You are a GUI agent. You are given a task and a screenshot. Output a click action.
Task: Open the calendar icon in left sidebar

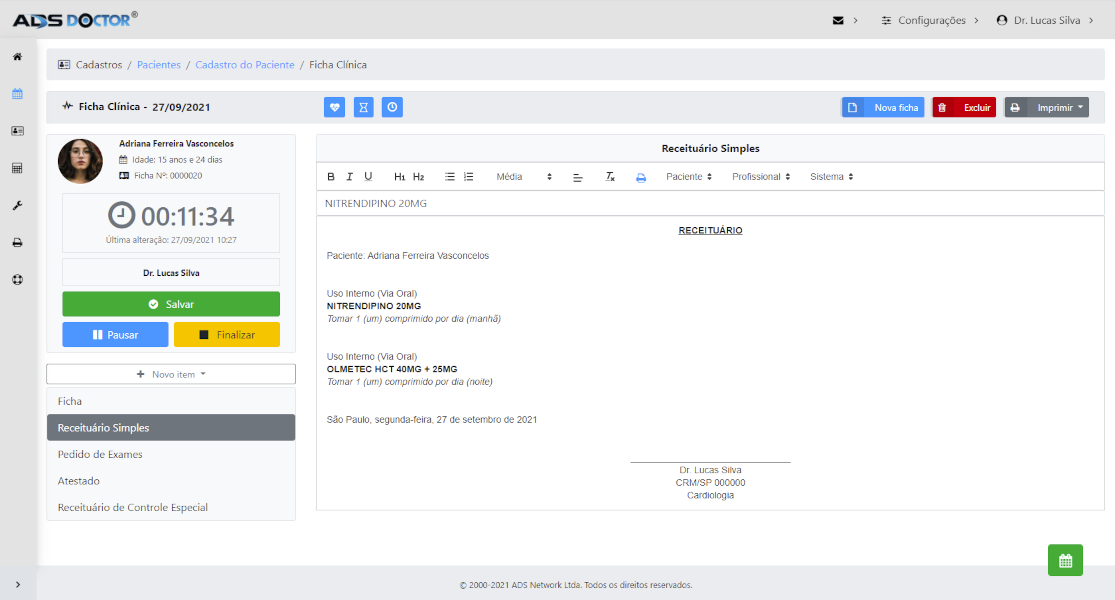(18, 94)
